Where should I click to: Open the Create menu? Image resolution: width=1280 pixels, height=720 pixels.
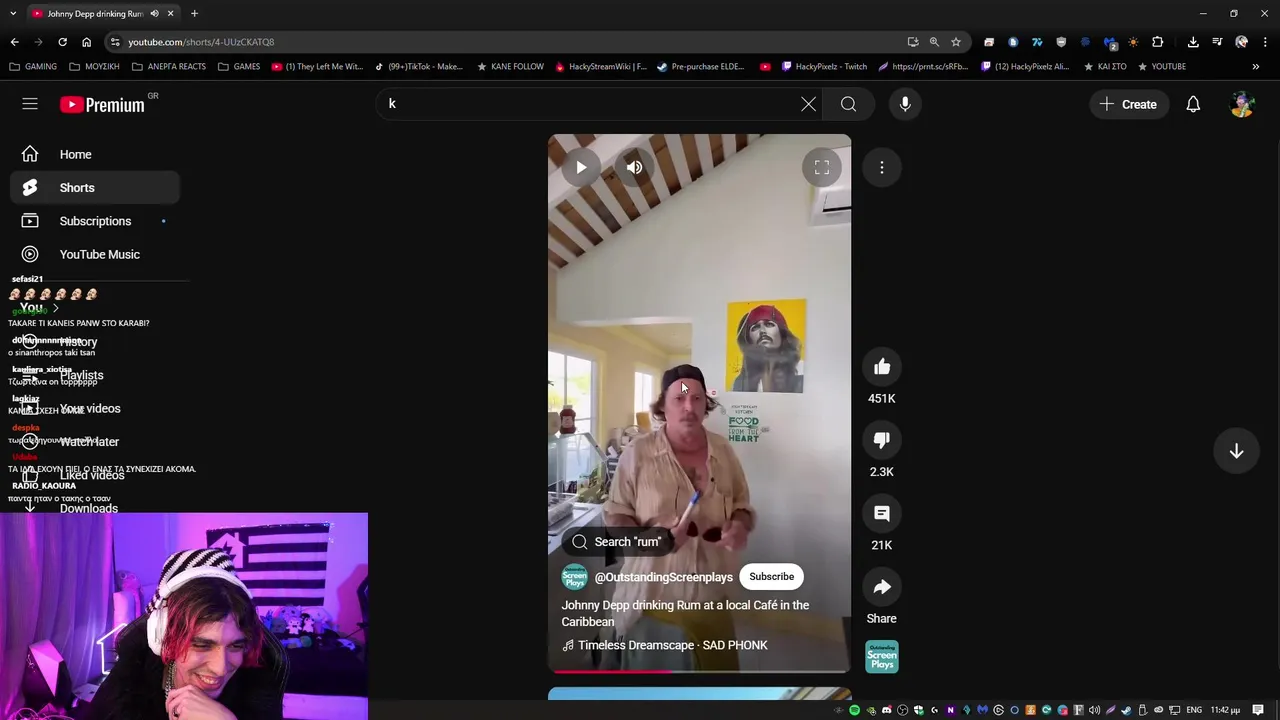point(1129,104)
